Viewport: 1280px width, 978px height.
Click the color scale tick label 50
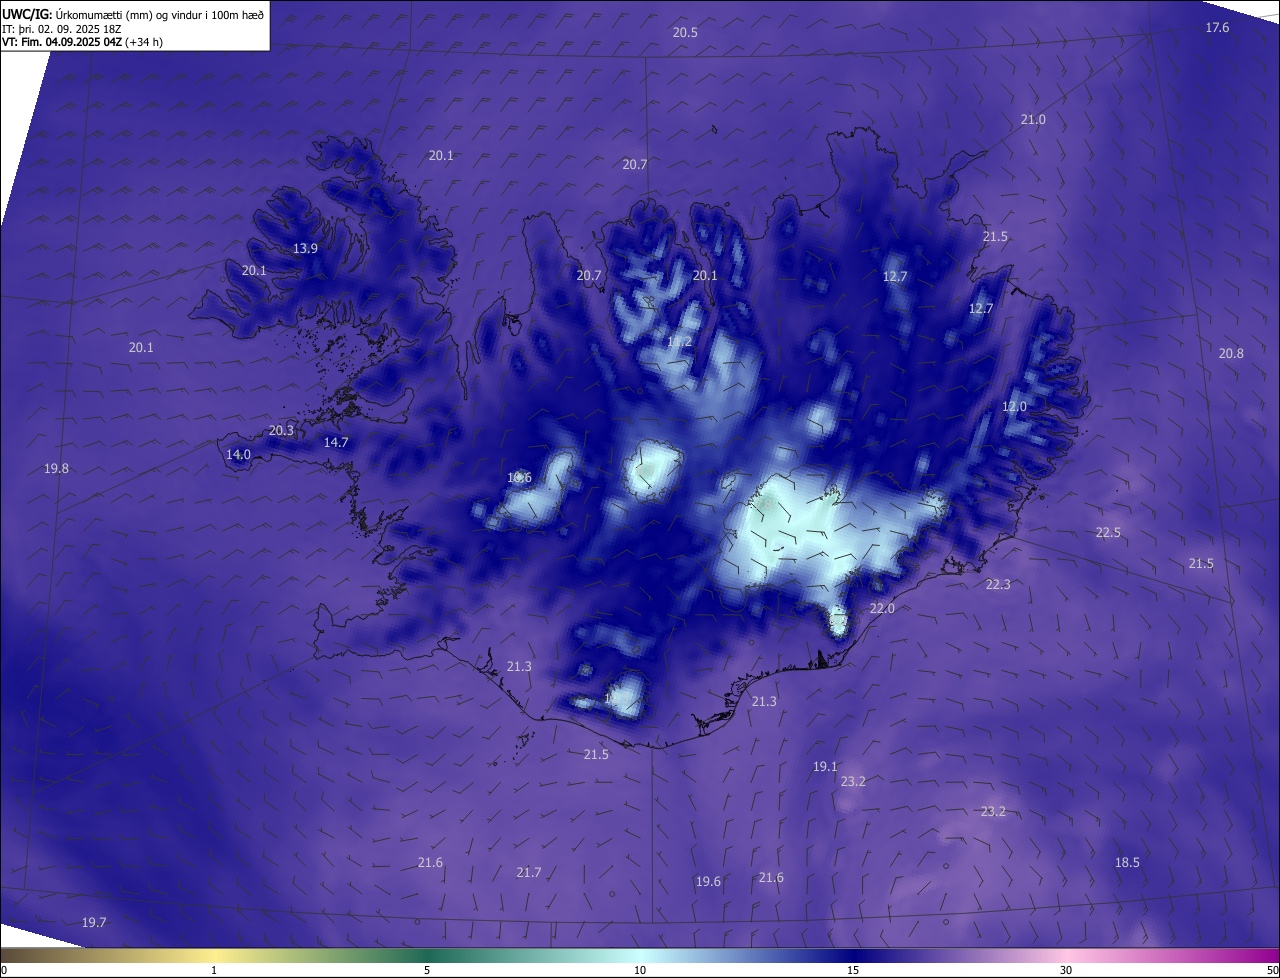click(1271, 970)
